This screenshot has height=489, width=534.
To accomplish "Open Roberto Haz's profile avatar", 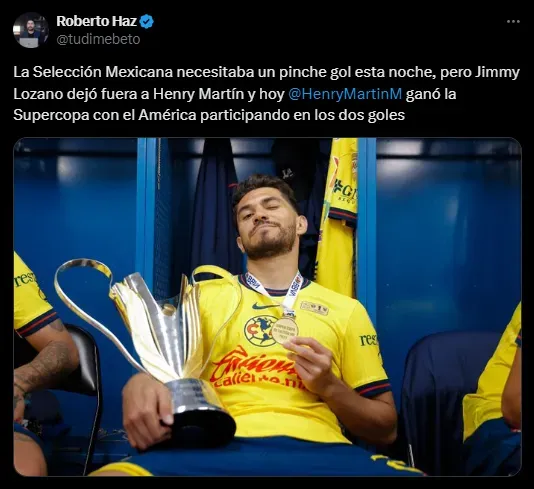I will point(31,30).
